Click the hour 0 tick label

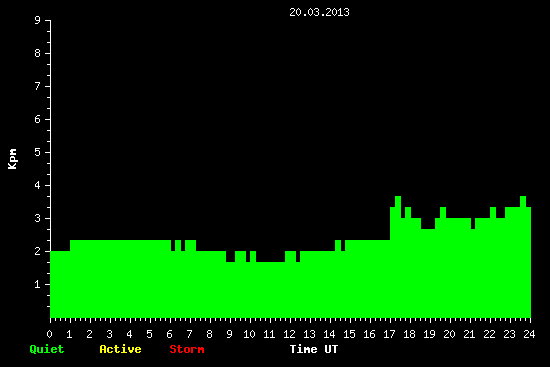[x=49, y=334]
